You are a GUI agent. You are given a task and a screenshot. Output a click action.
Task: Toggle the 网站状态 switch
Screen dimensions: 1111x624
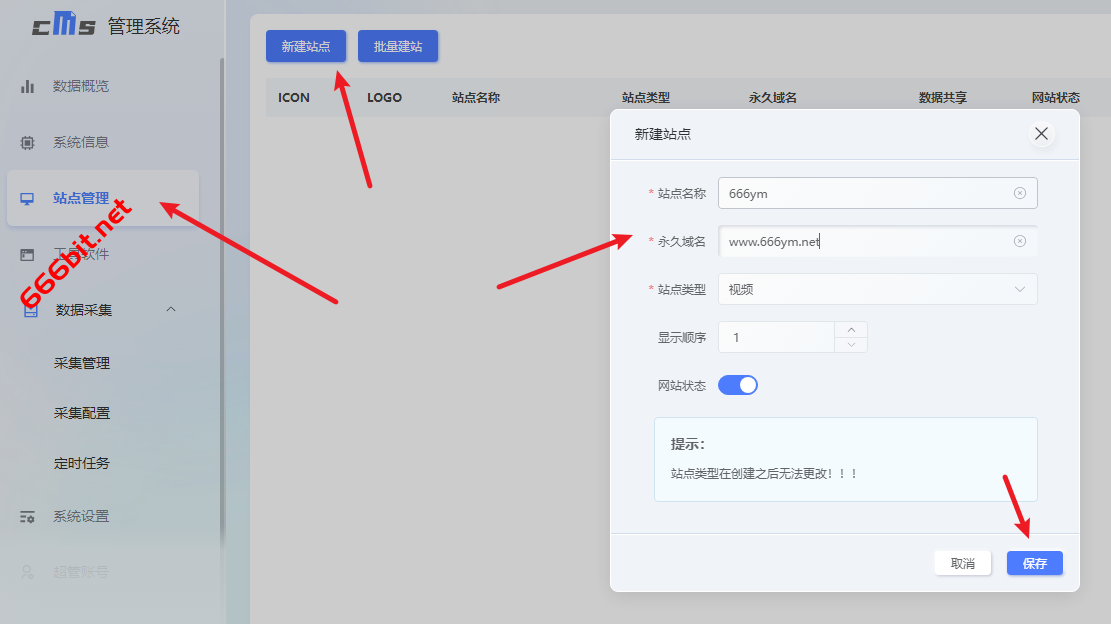click(738, 385)
